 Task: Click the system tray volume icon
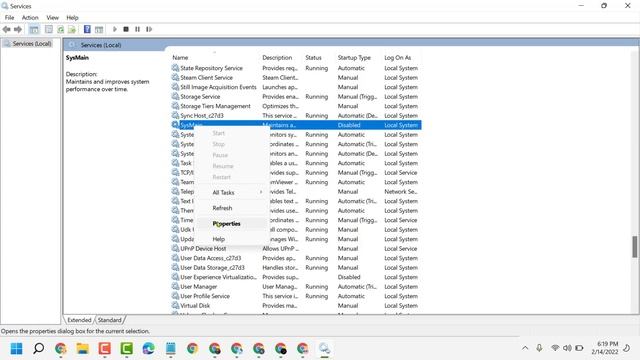pos(567,348)
